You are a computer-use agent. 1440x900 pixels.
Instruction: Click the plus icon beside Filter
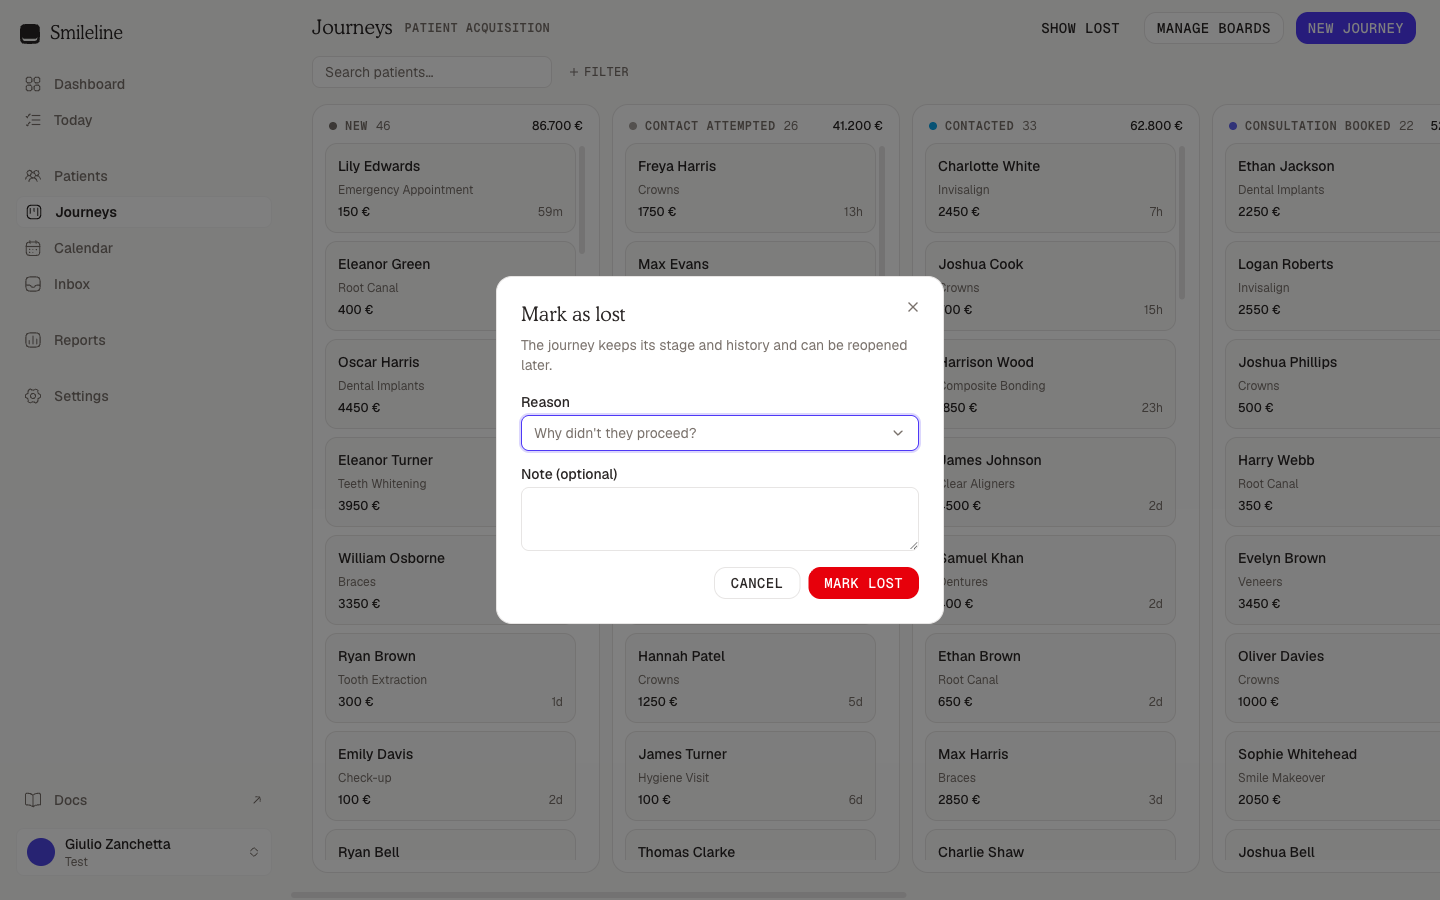coord(574,72)
